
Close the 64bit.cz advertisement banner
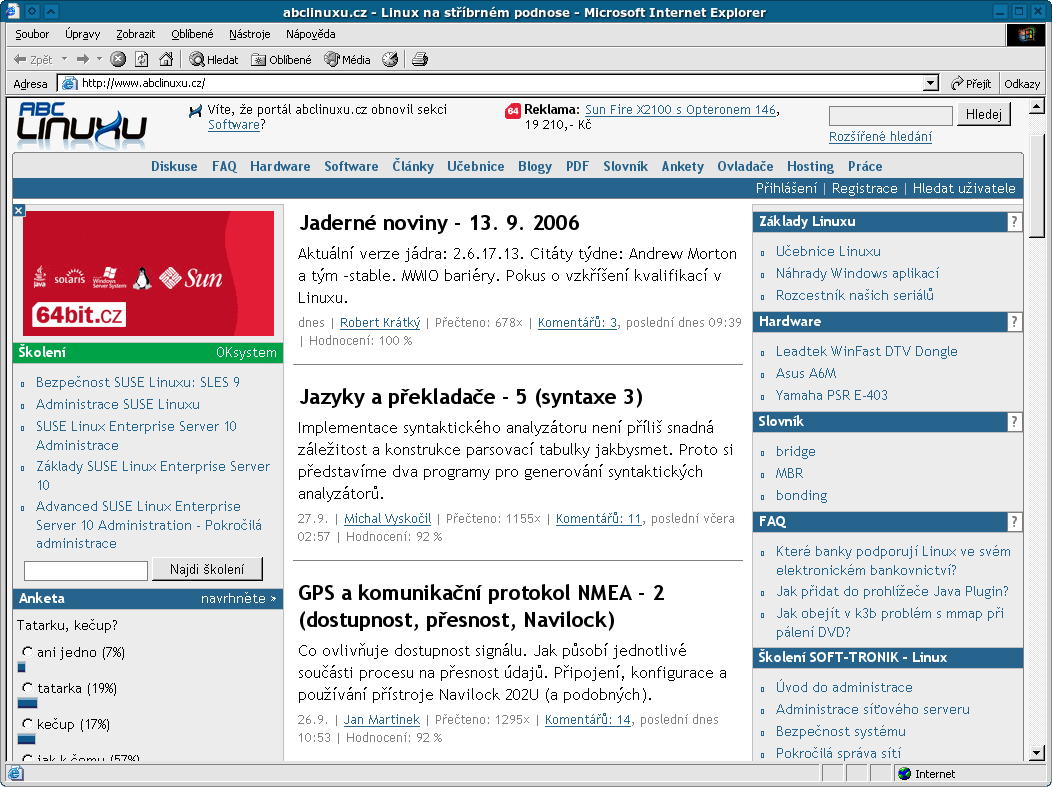(18, 210)
